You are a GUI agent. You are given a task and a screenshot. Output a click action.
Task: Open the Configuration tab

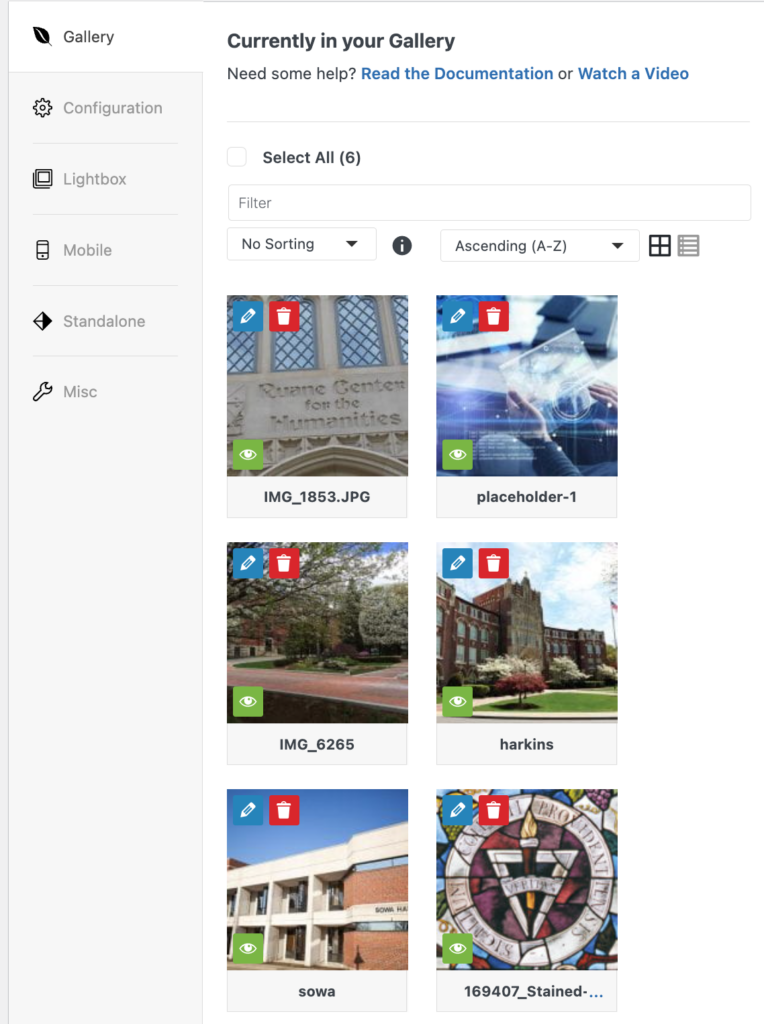coord(112,108)
